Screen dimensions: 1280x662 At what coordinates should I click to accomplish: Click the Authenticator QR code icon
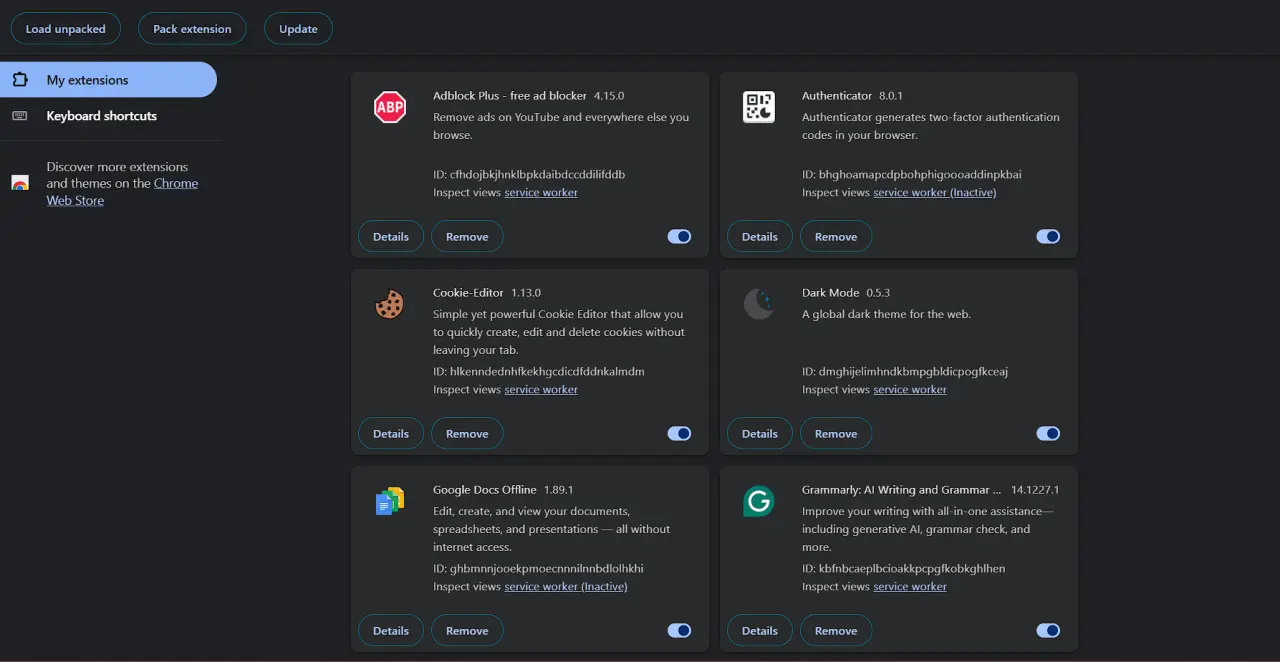(758, 107)
